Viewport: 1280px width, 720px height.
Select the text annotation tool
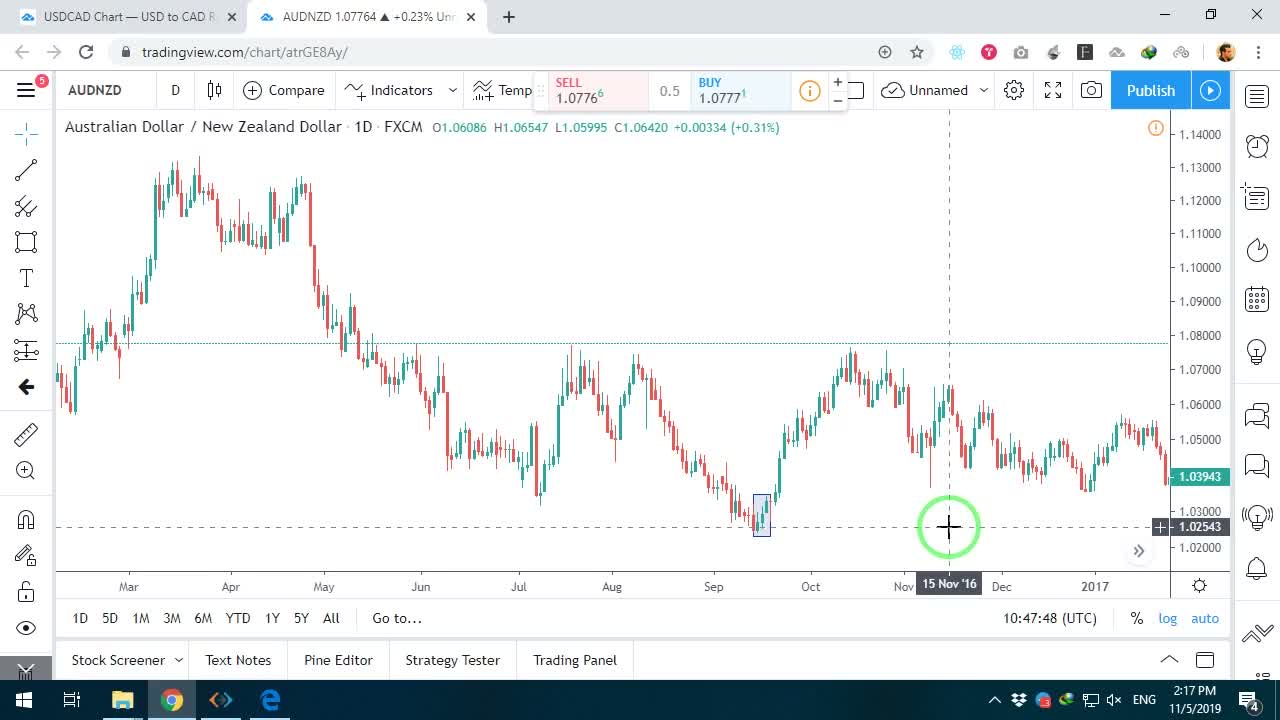point(26,278)
